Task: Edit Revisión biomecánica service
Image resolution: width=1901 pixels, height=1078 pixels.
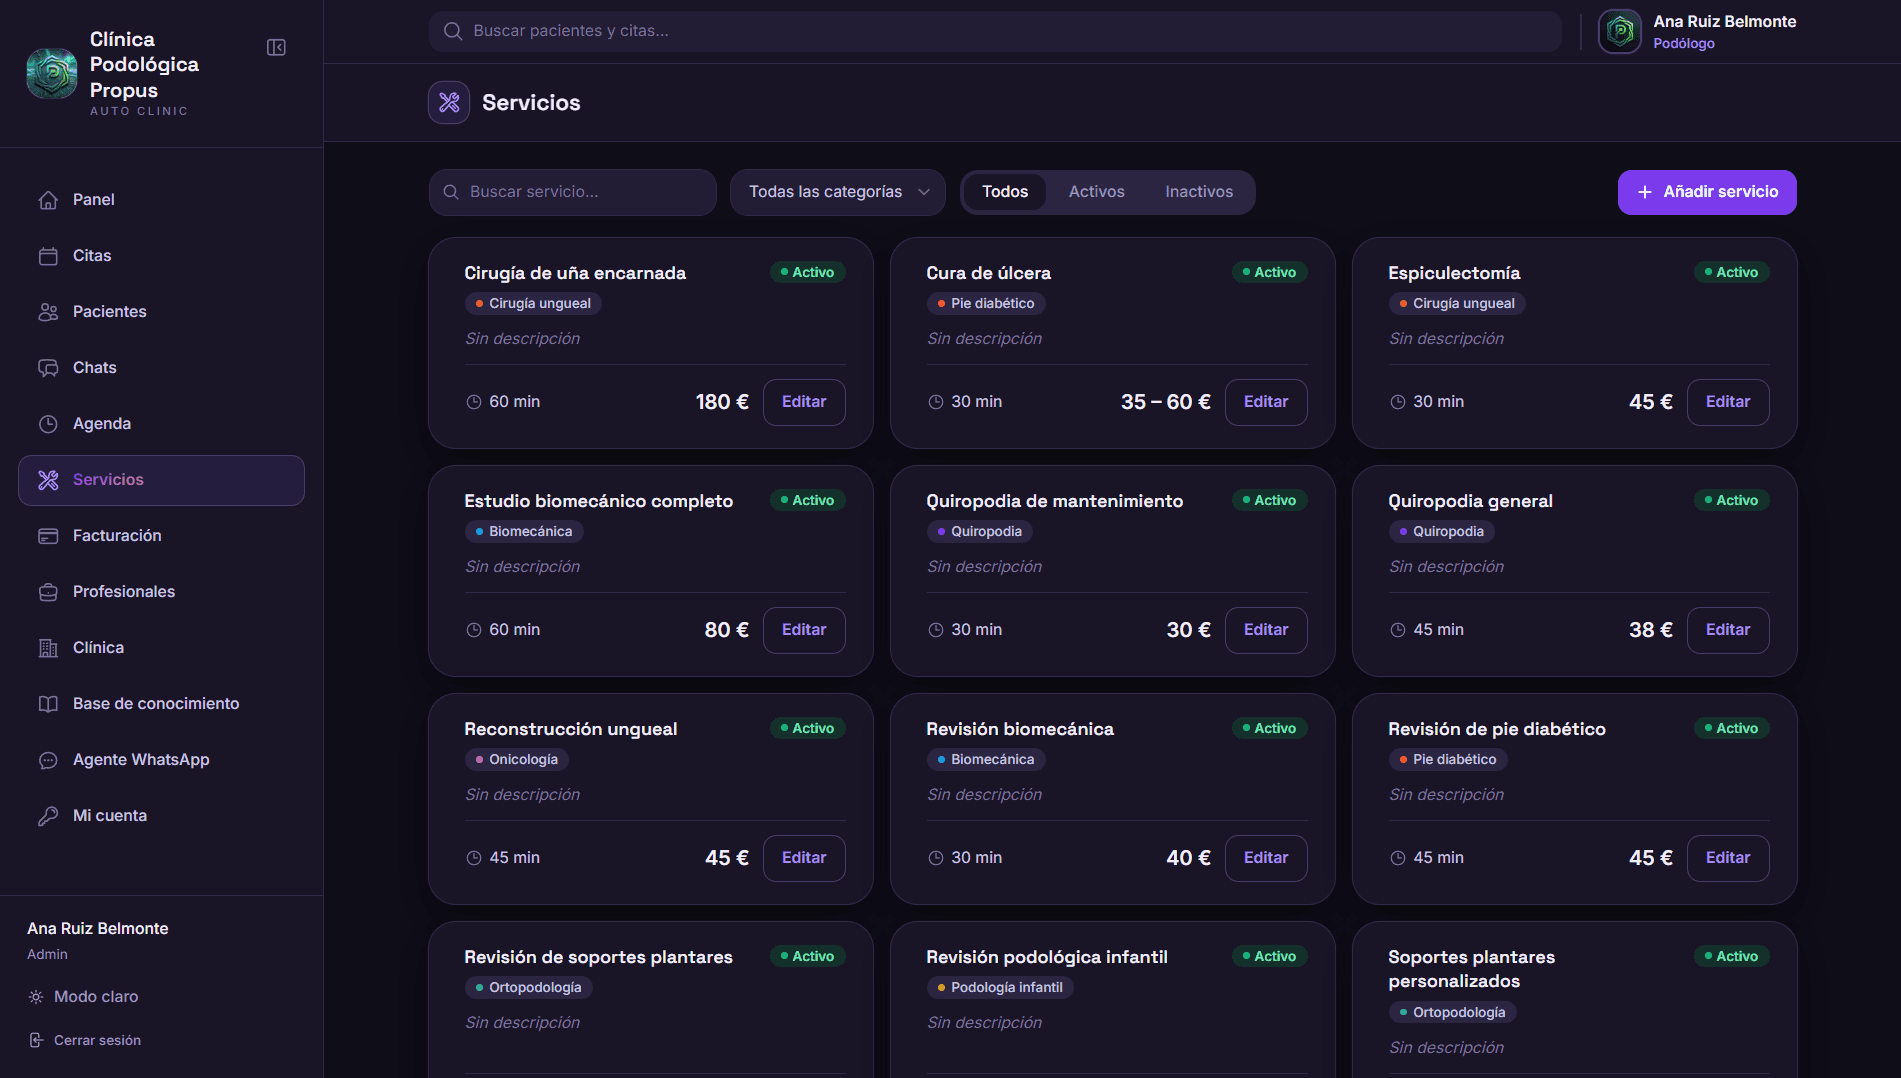Action: coord(1266,858)
